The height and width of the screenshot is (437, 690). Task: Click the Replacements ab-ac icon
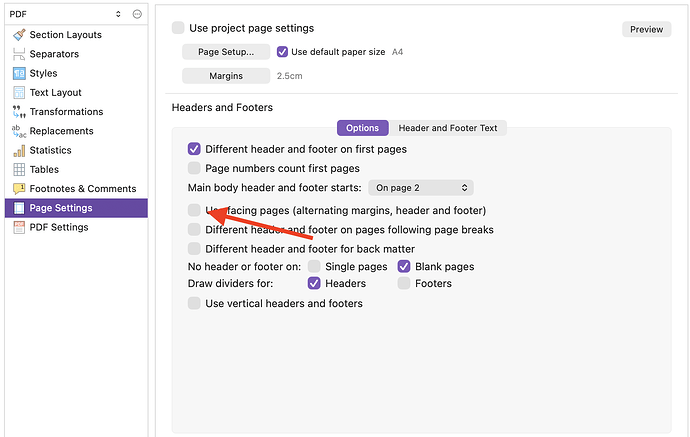(19, 131)
